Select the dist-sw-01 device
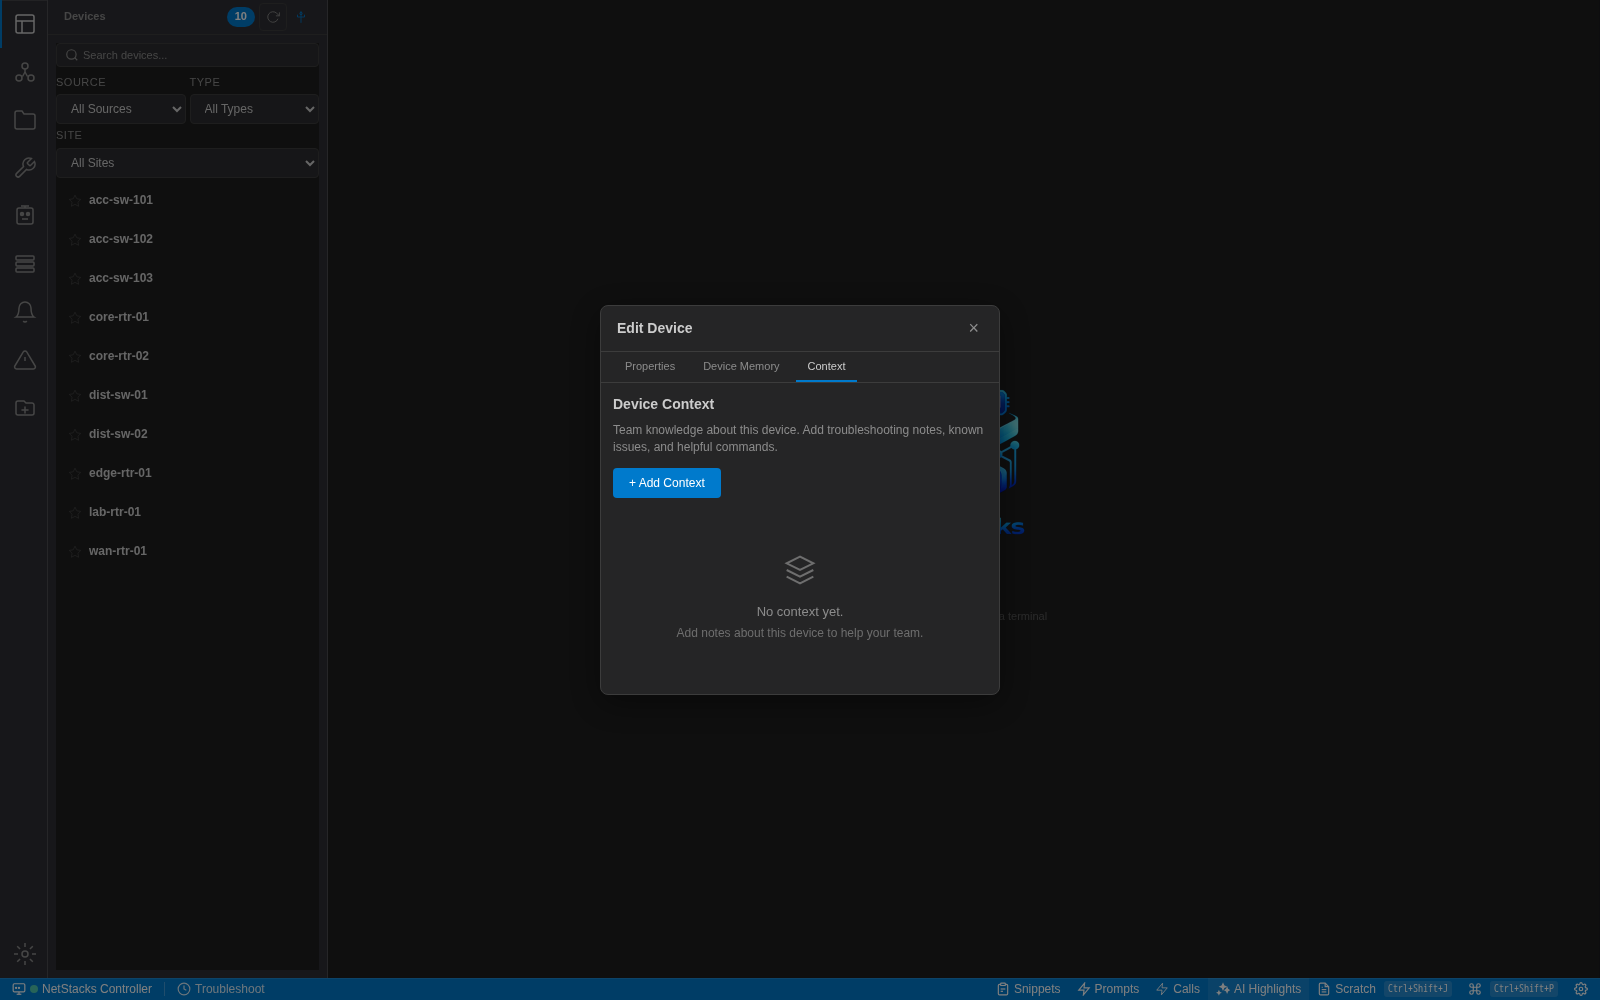This screenshot has width=1600, height=1000. pyautogui.click(x=187, y=395)
